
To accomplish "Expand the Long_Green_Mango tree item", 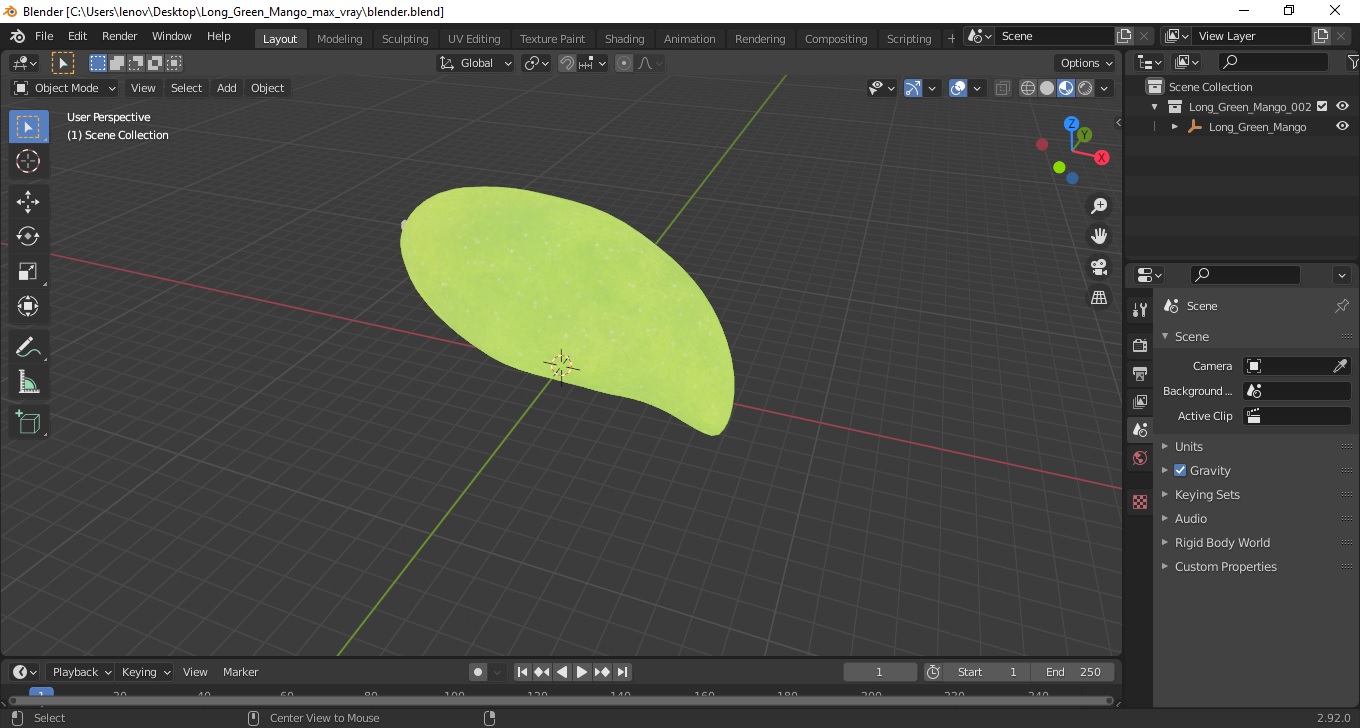I will (1175, 127).
